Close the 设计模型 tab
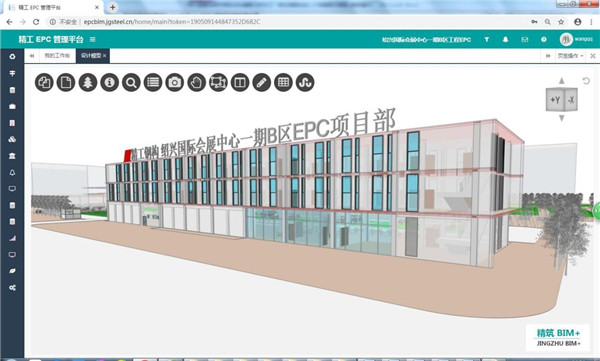Image resolution: width=600 pixels, height=361 pixels. click(x=104, y=56)
